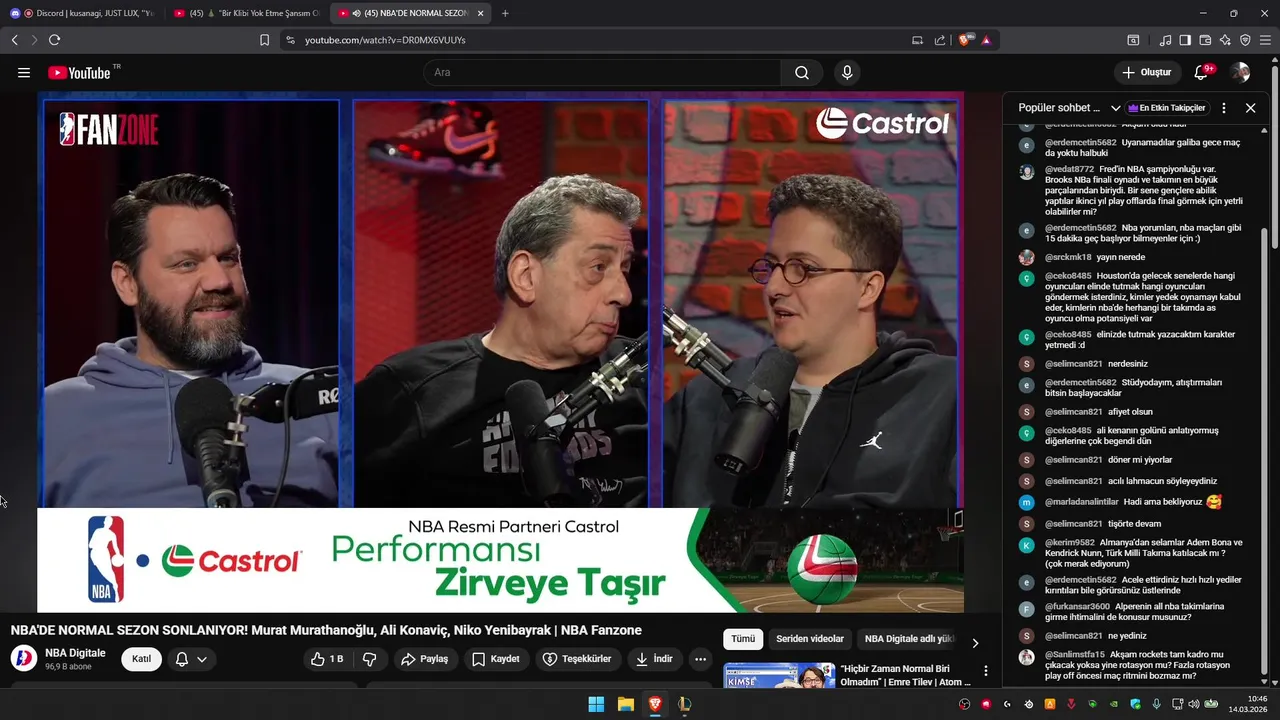Expand Popüler sohbet chat mode dropdown
The height and width of the screenshot is (720, 1280).
[x=1069, y=108]
